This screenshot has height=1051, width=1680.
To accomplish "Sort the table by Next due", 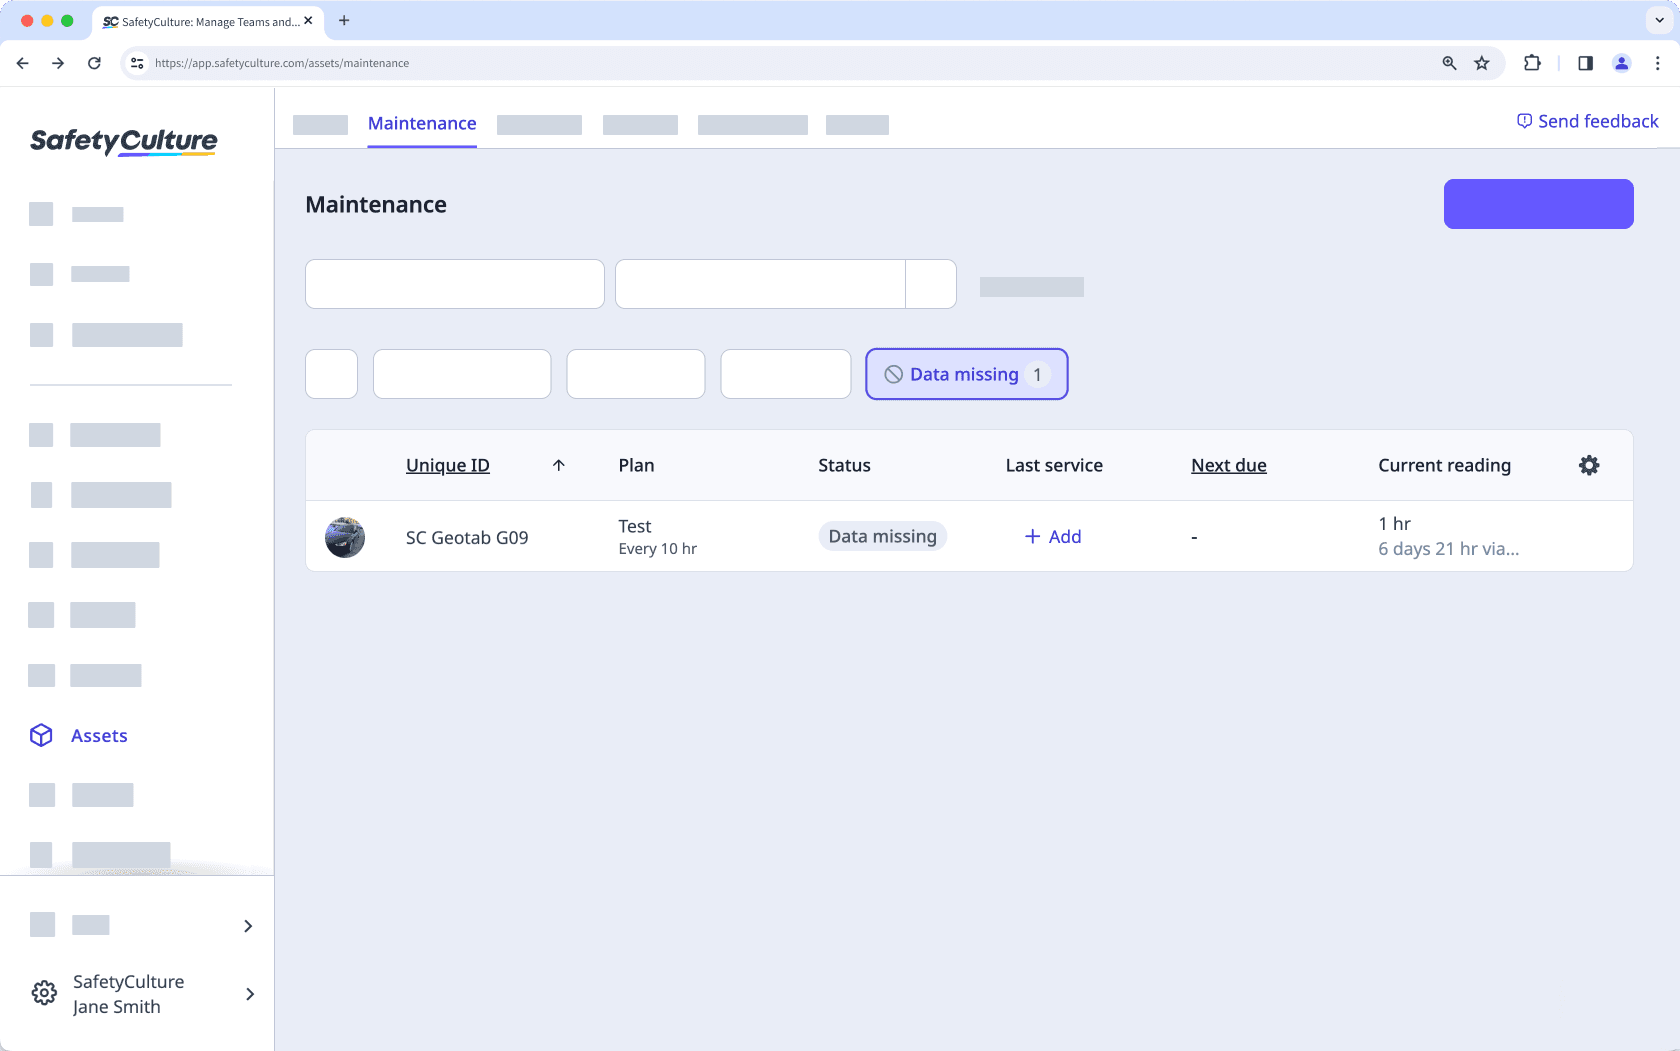I will click(1228, 465).
